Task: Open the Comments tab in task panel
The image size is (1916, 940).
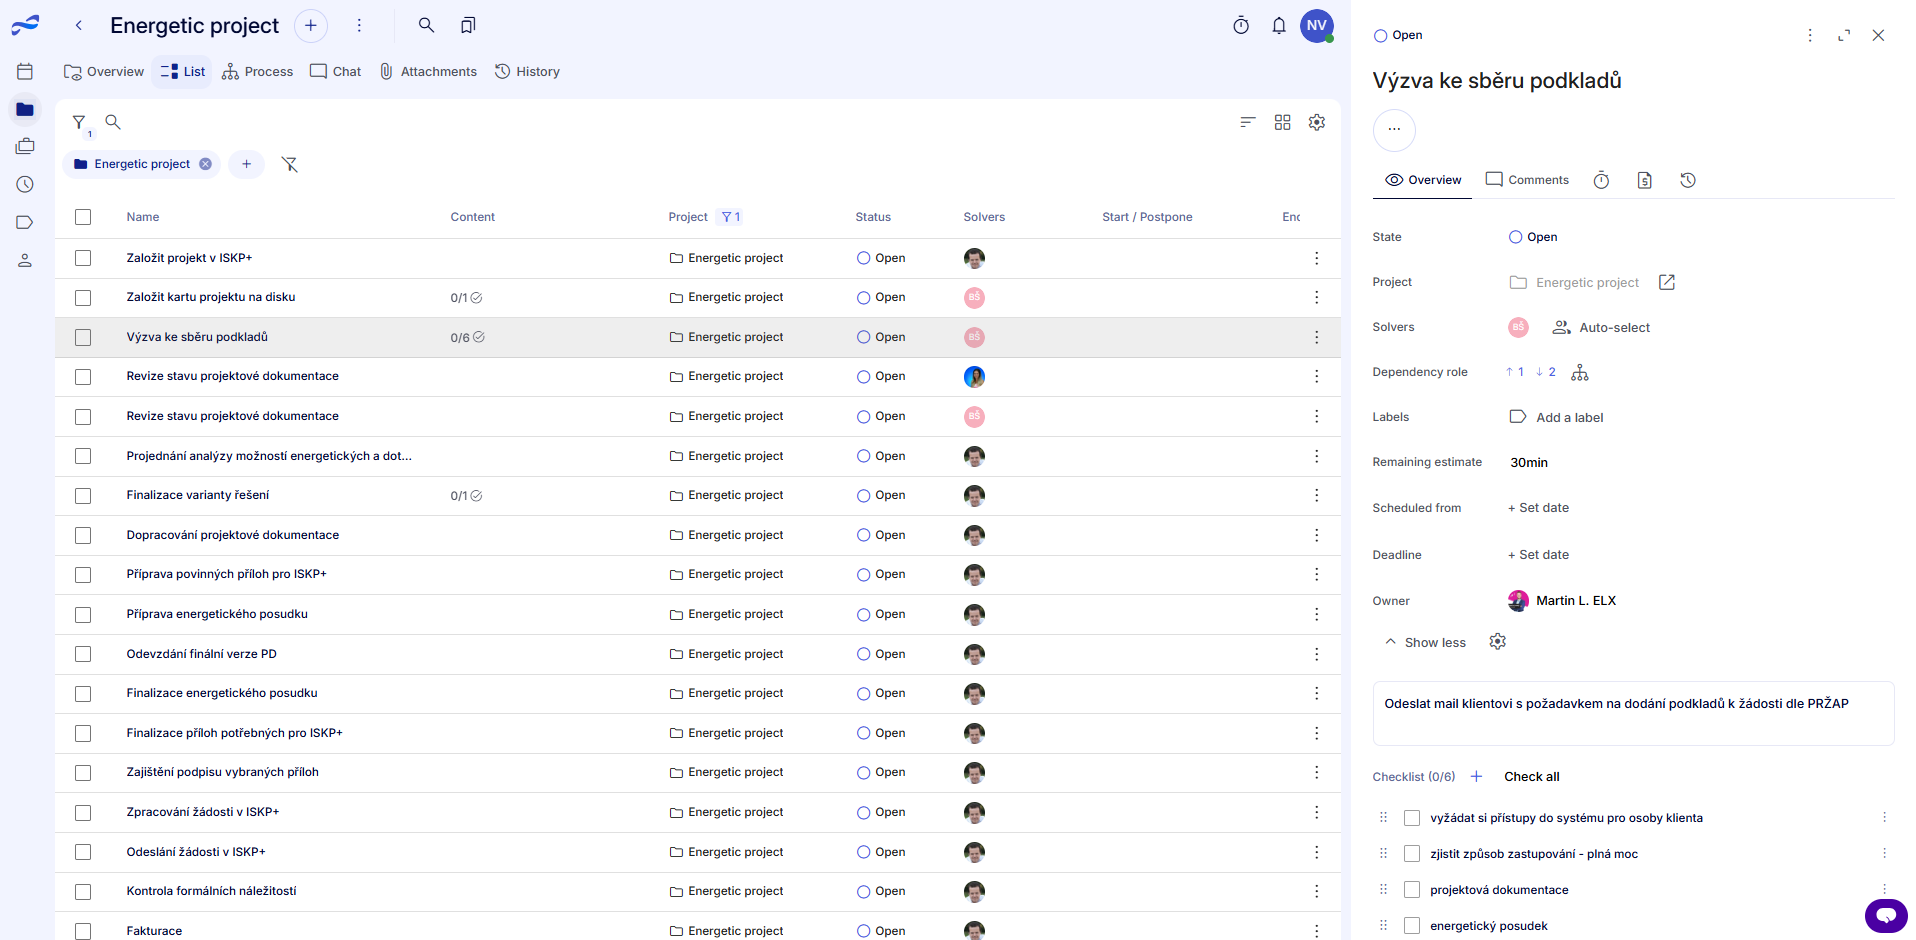Action: point(1527,180)
